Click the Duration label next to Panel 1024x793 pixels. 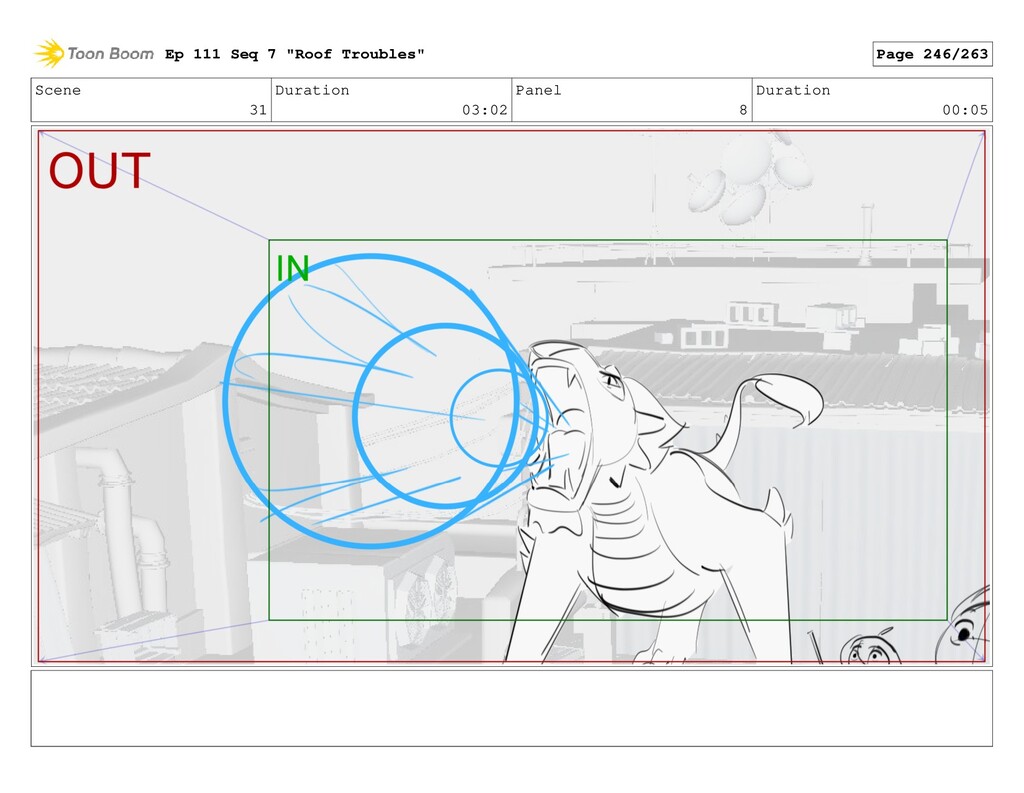pyautogui.click(x=793, y=90)
